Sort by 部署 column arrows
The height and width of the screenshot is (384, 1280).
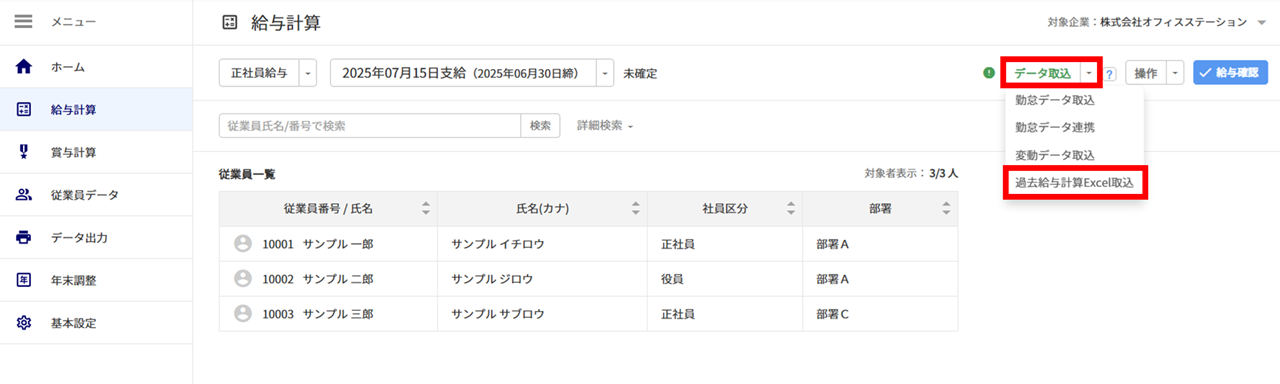click(945, 208)
